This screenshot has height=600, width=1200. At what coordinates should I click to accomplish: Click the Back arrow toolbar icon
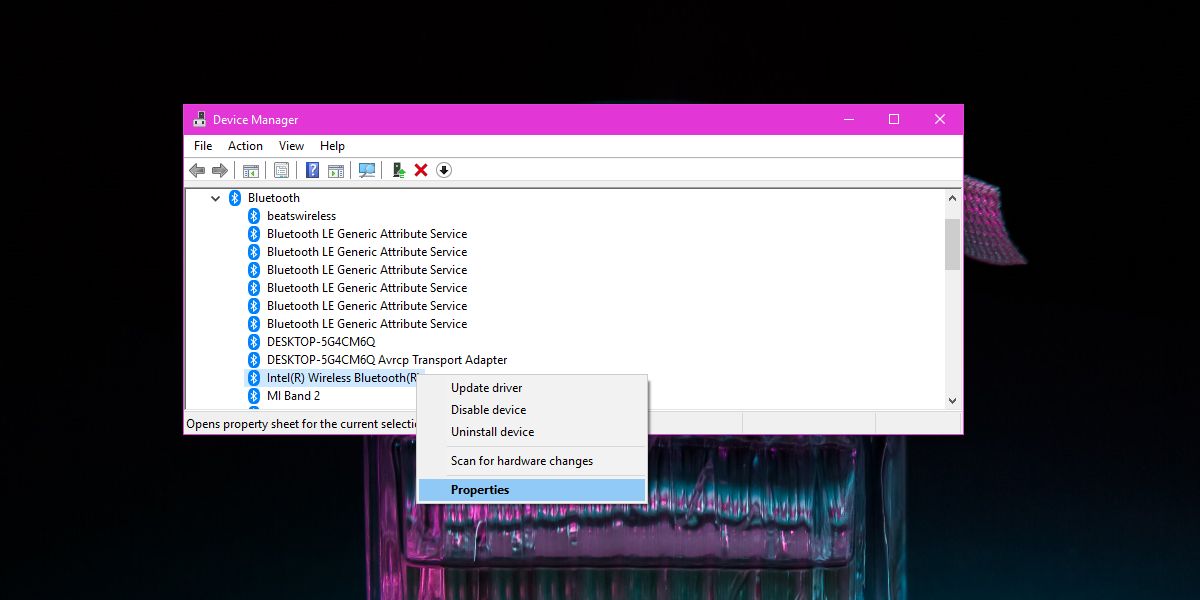point(197,171)
